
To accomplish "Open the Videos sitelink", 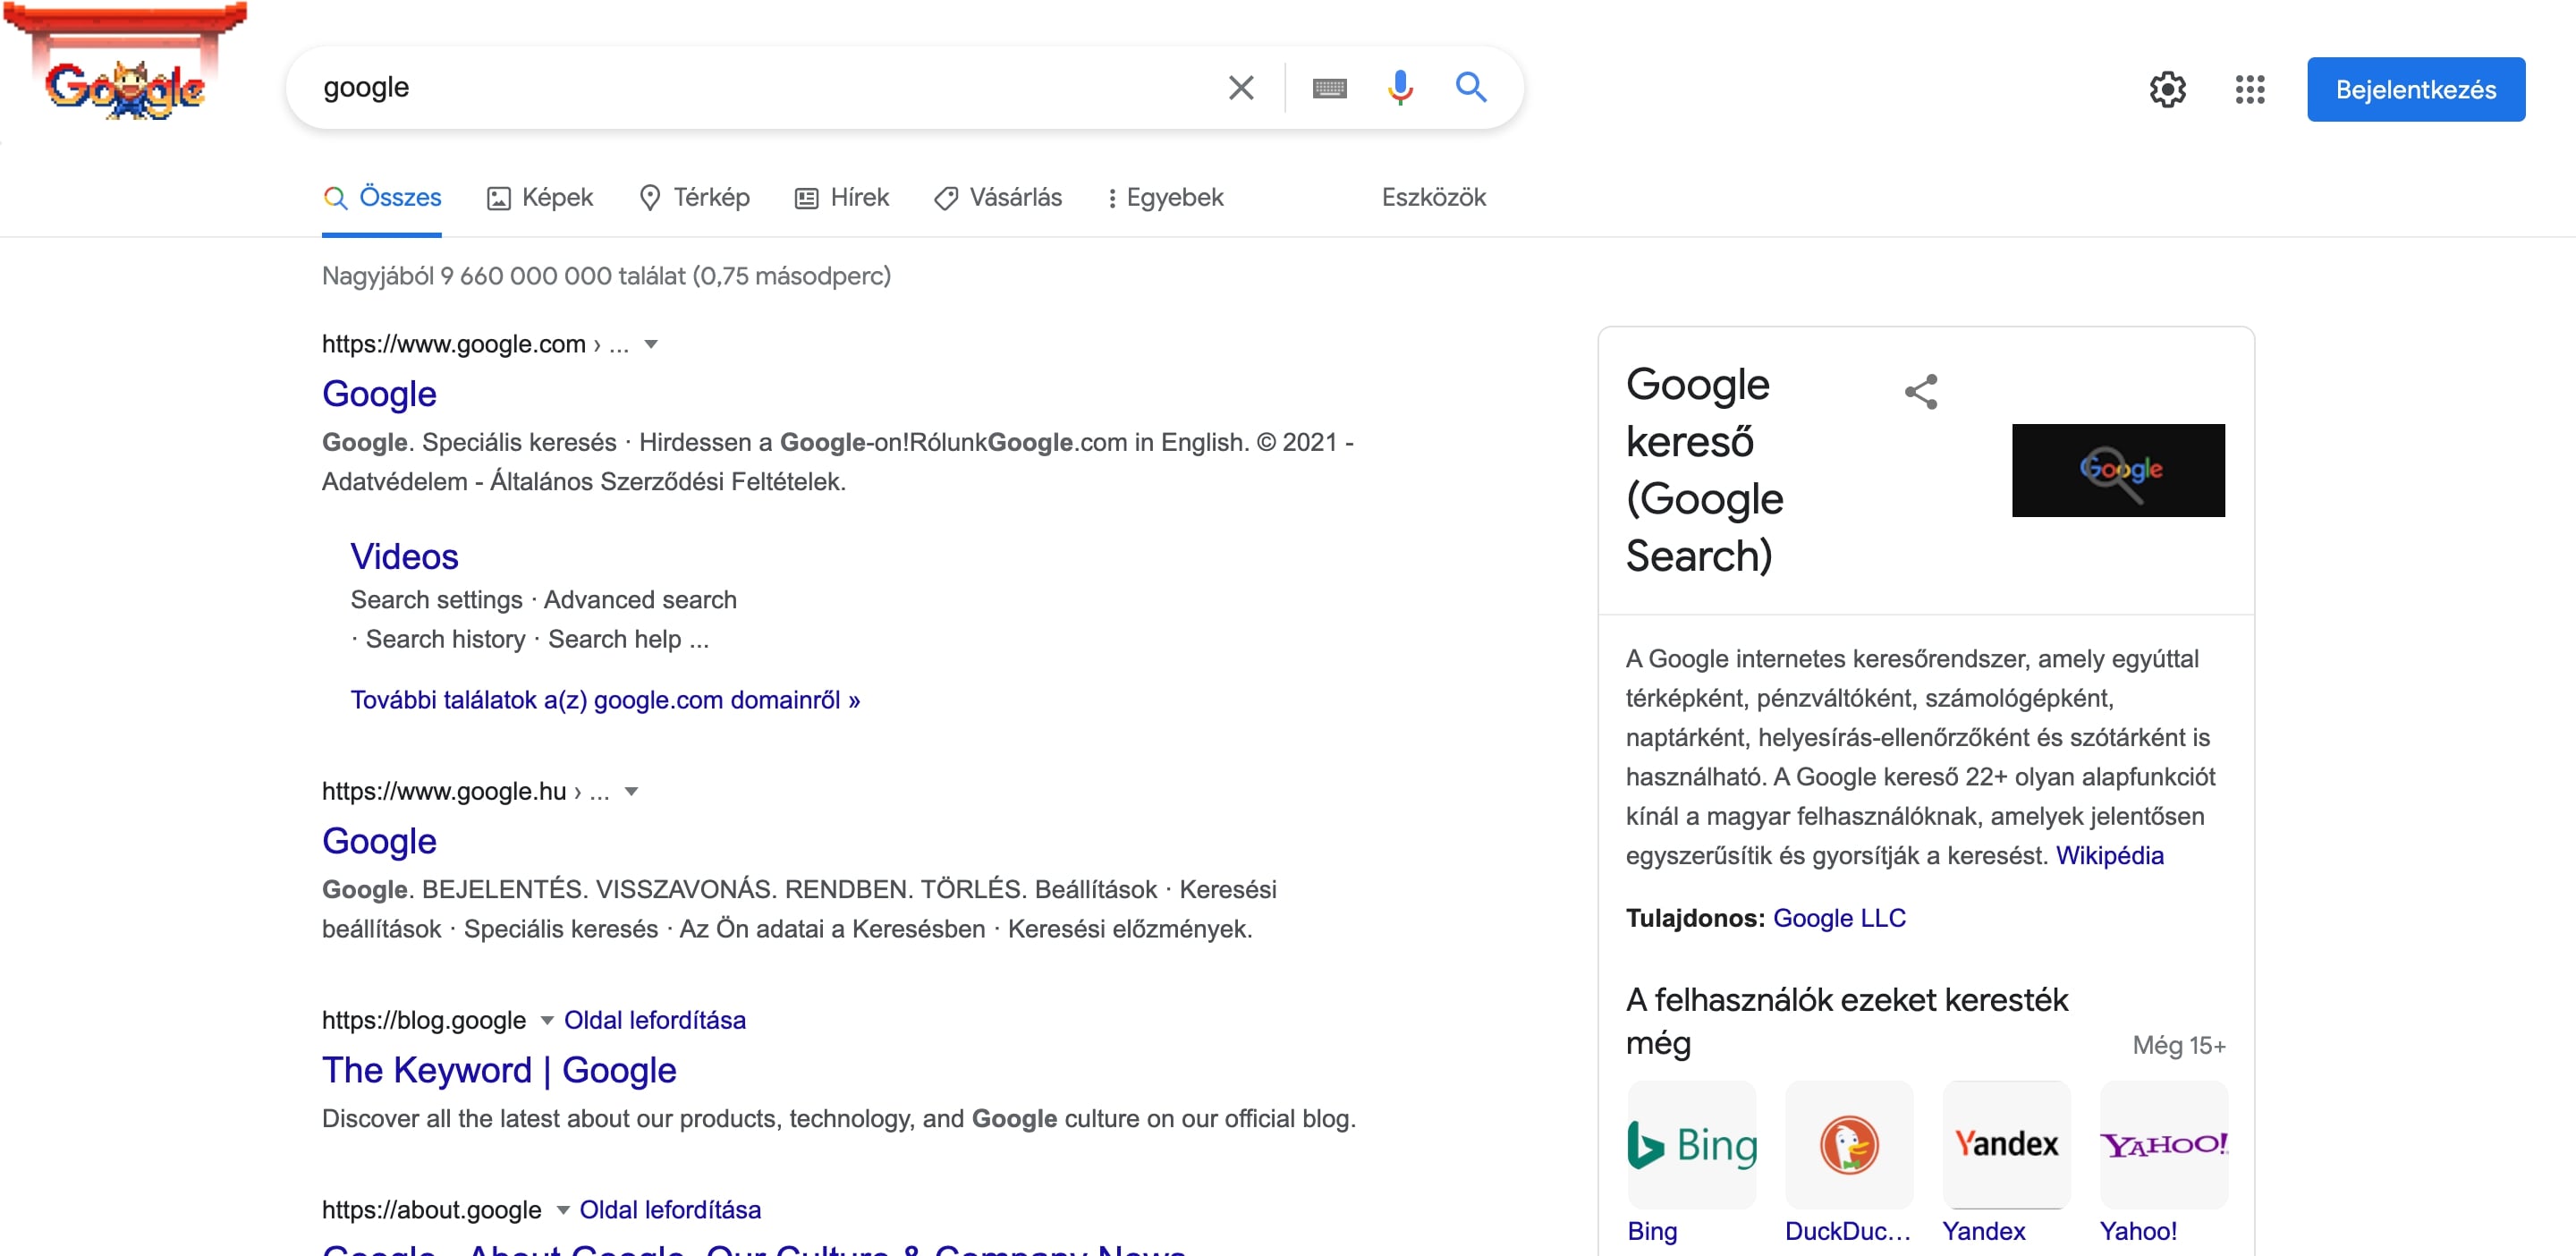I will click(404, 556).
